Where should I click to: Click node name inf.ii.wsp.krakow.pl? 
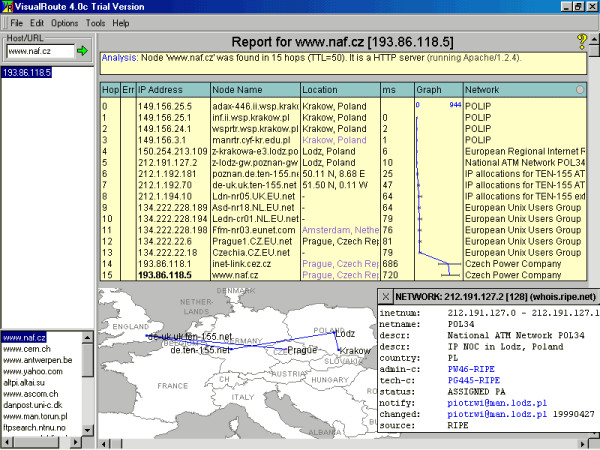click(251, 117)
